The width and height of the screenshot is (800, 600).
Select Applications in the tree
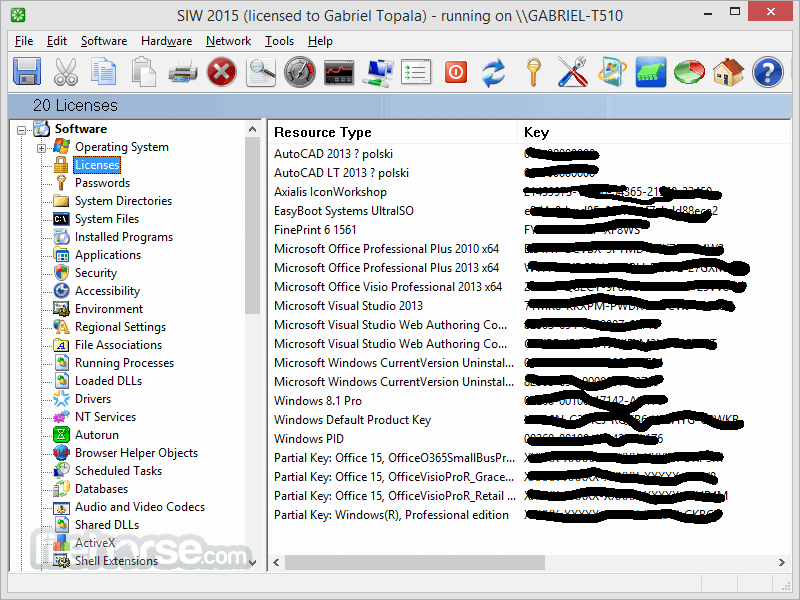(x=108, y=255)
